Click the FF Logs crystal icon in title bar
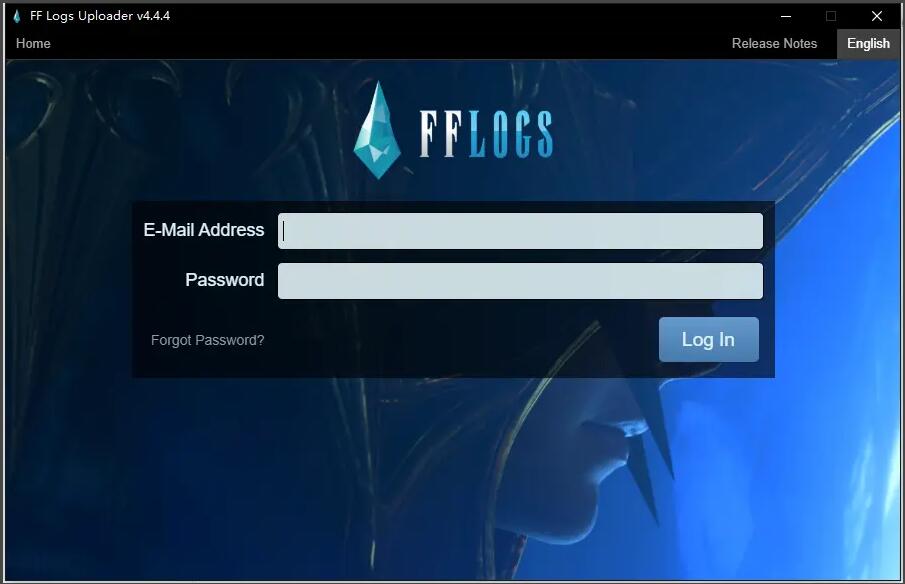The image size is (905, 584). 17,16
